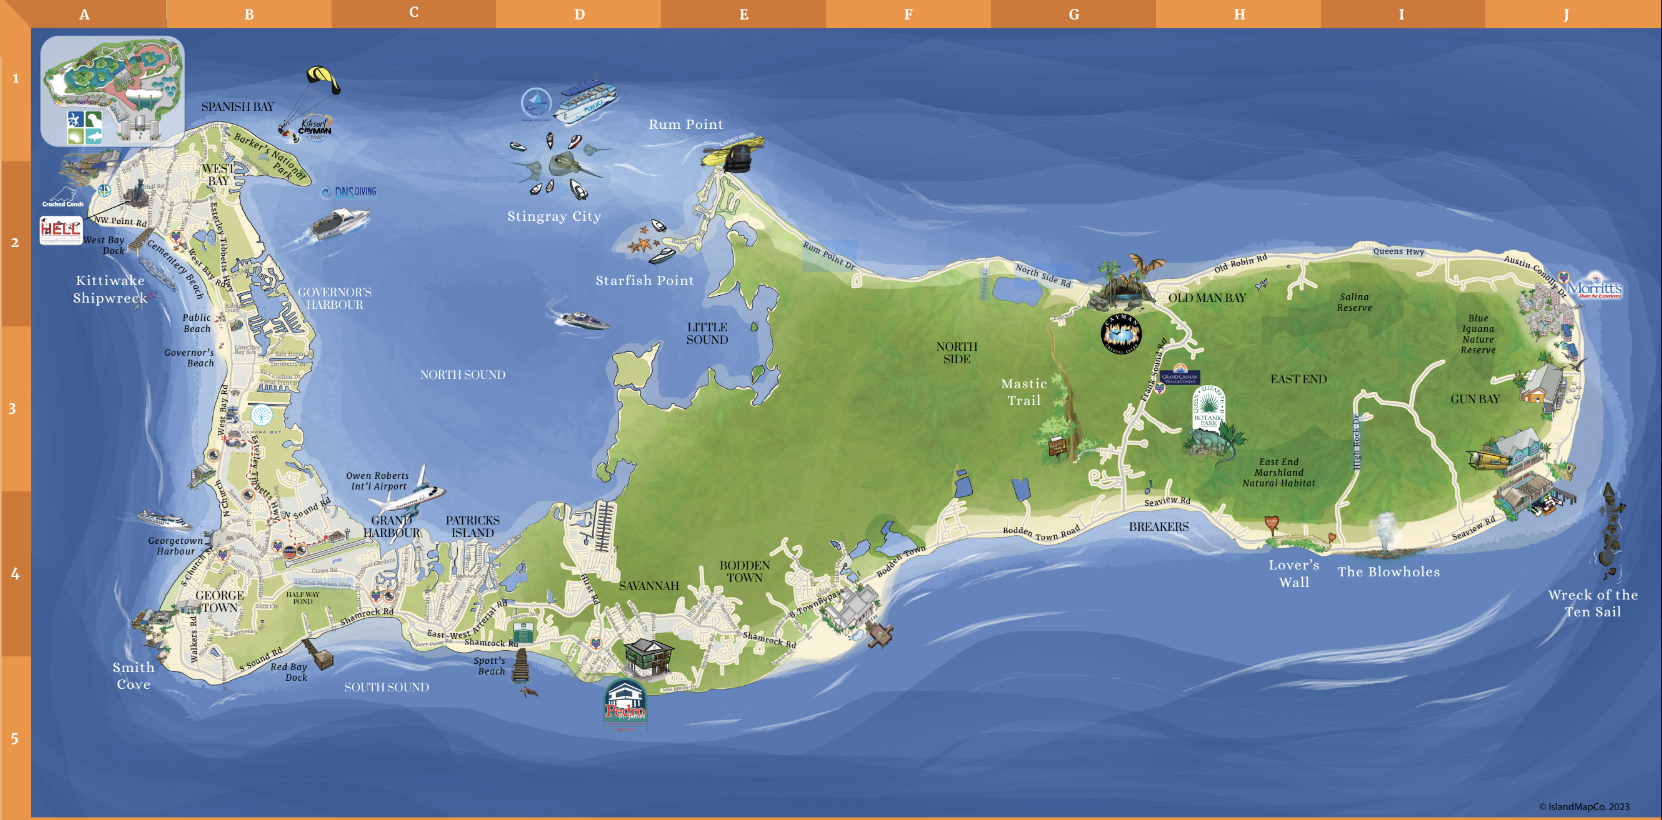This screenshot has height=820, width=1662.
Task: Select the Kitesurf Cayman logo
Action: 315,127
